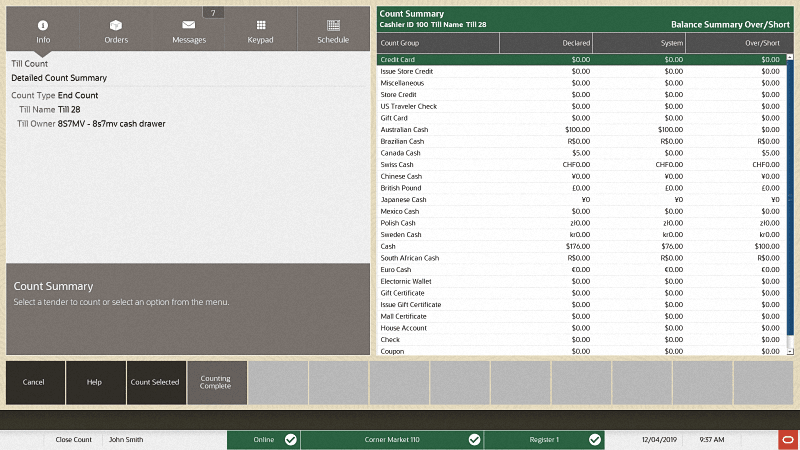Click the Canada Cash $5.00 declared amount
Screen dimensions: 800x450
tap(581, 153)
